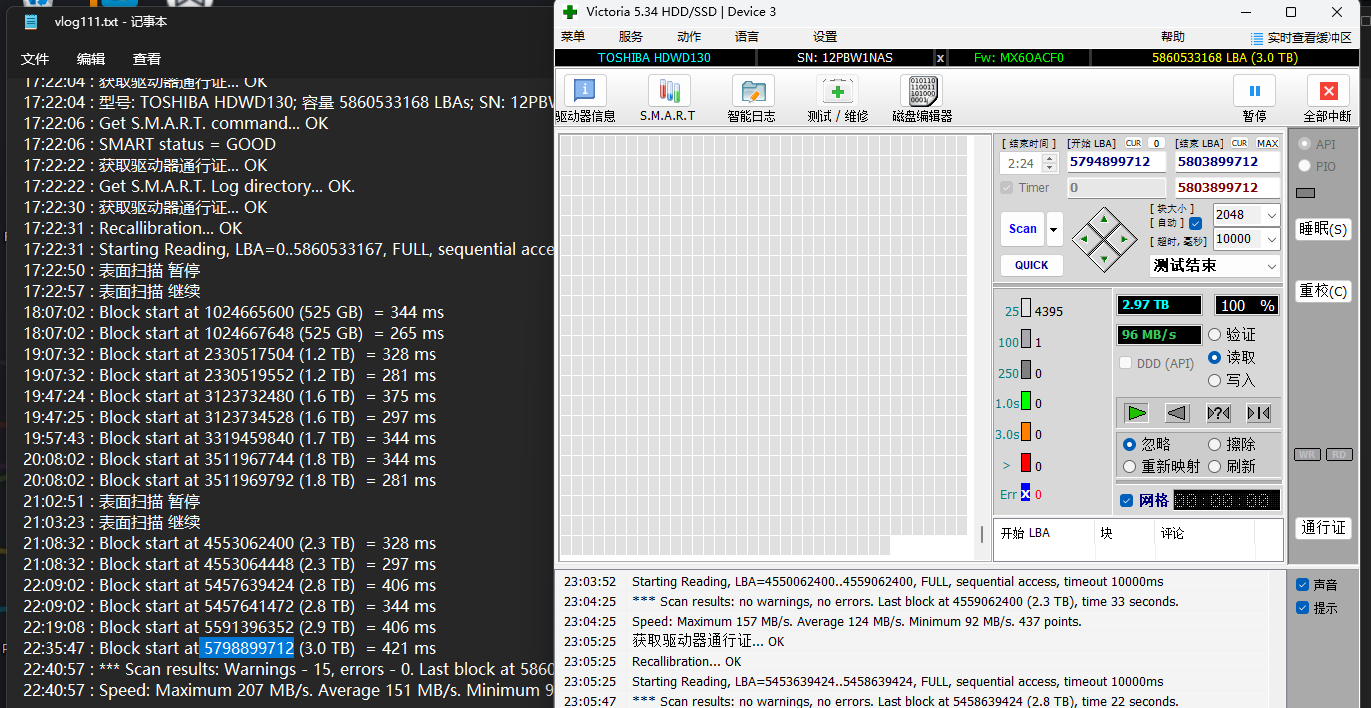Click the reverse scan arrow button

click(x=1177, y=413)
